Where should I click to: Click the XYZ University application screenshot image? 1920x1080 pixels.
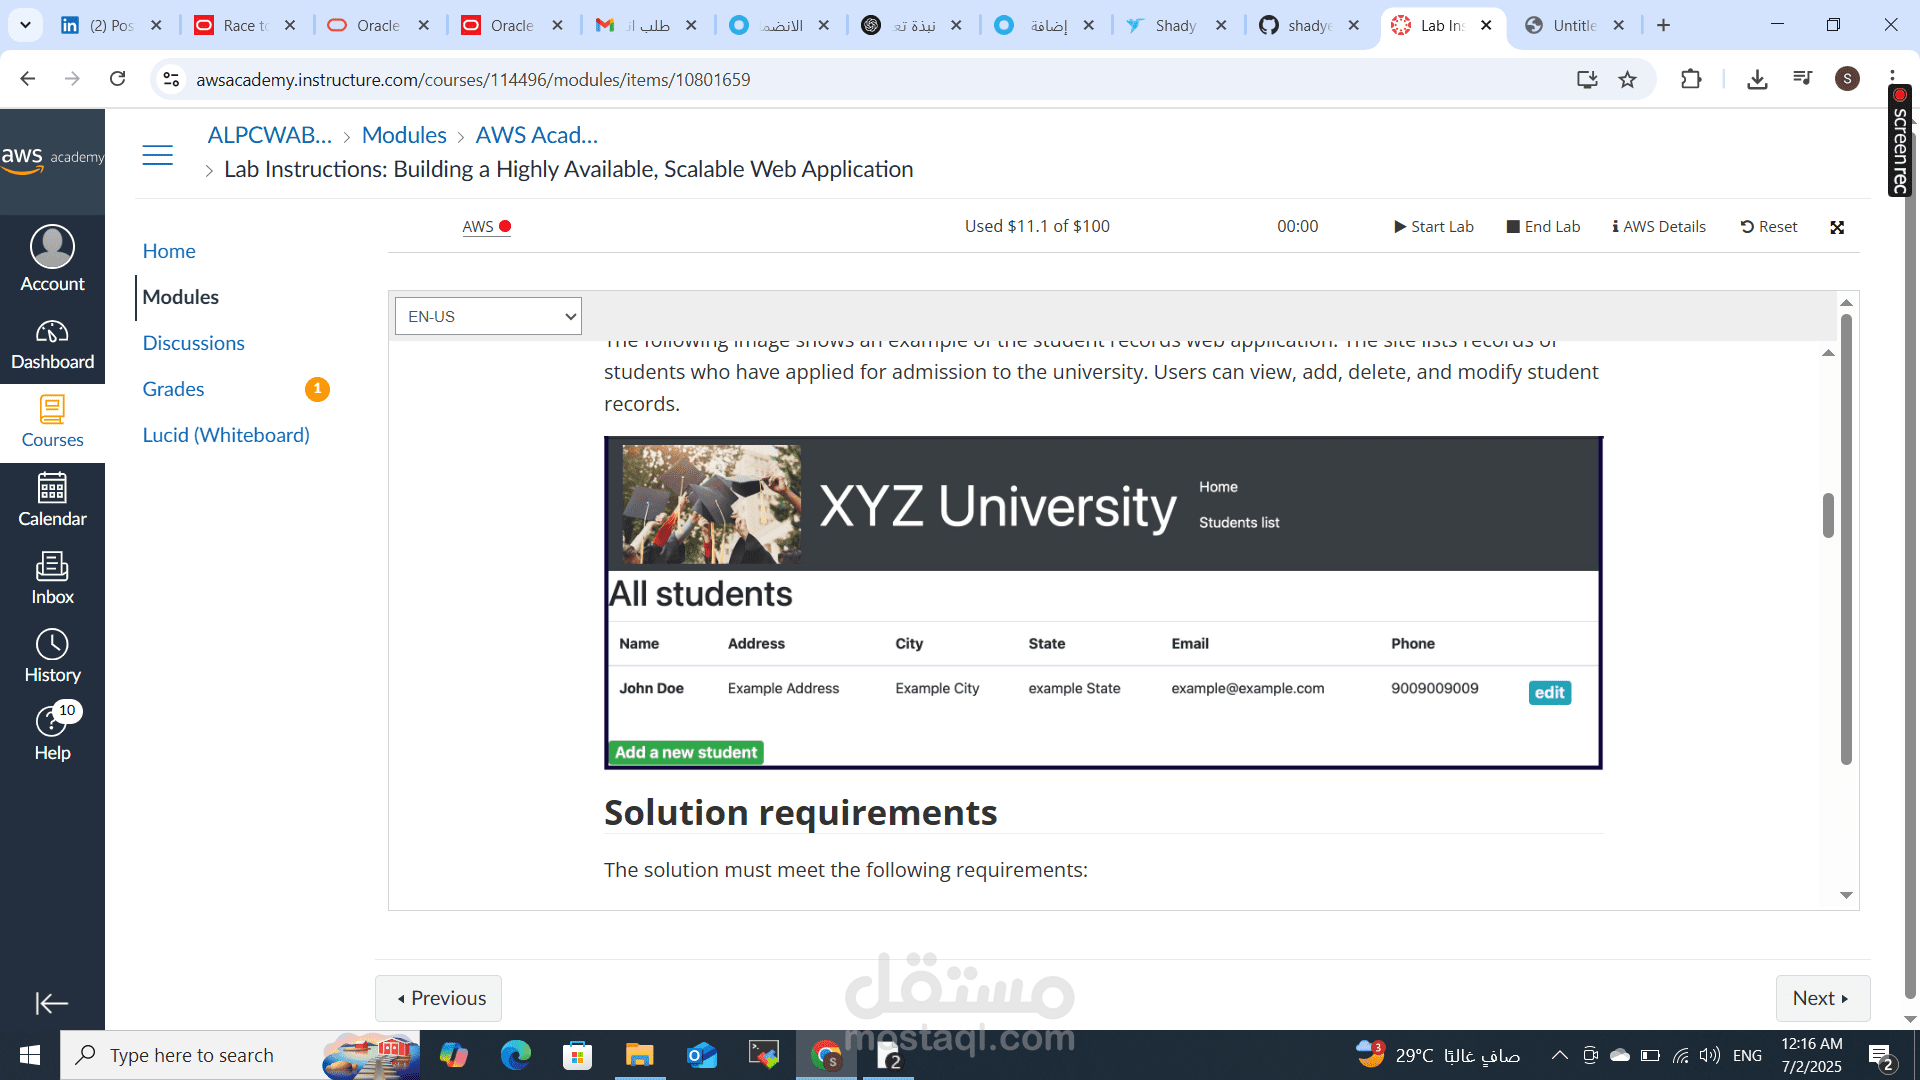coord(1103,602)
